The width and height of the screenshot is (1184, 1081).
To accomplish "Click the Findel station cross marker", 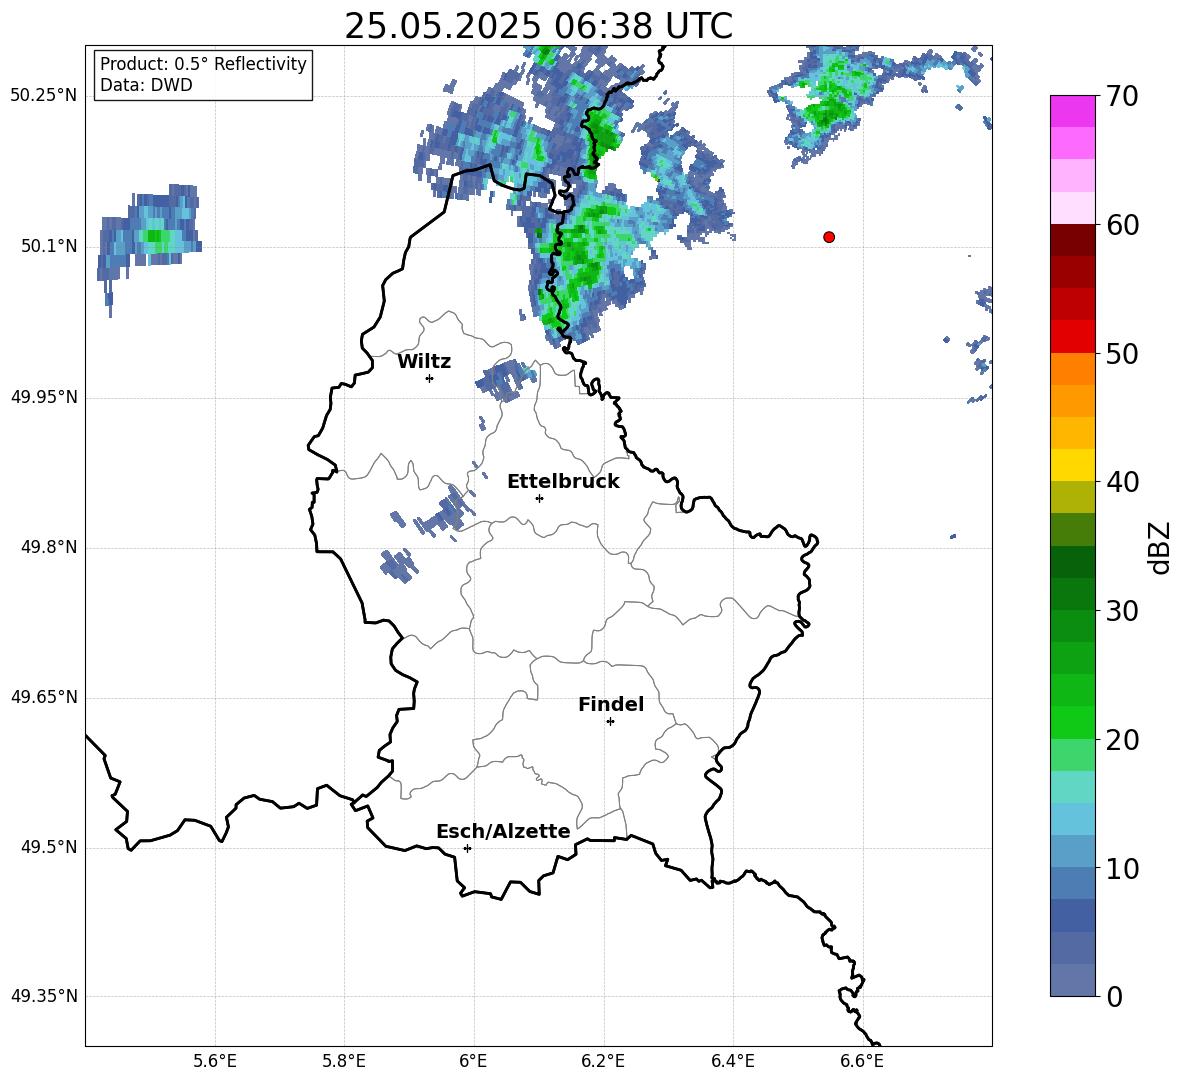I will click(x=610, y=722).
